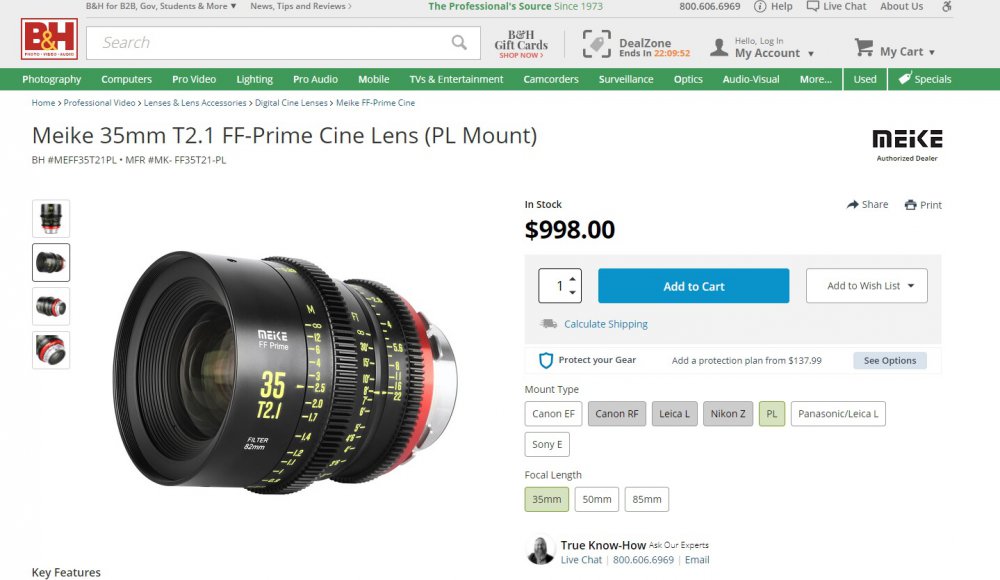The height and width of the screenshot is (580, 1000).
Task: Click the search magnifier icon
Action: coord(459,42)
